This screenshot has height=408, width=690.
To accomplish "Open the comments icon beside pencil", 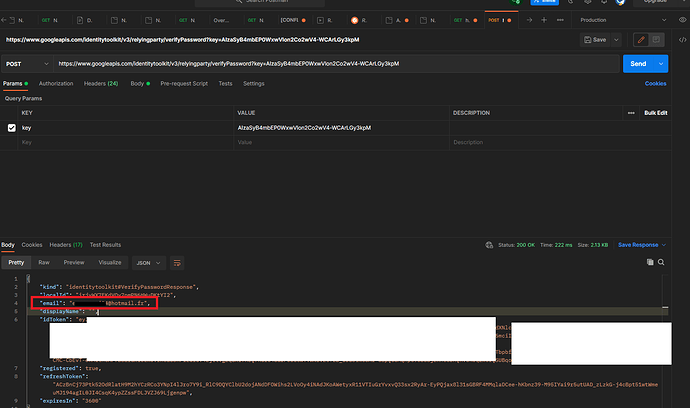I will click(x=656, y=40).
